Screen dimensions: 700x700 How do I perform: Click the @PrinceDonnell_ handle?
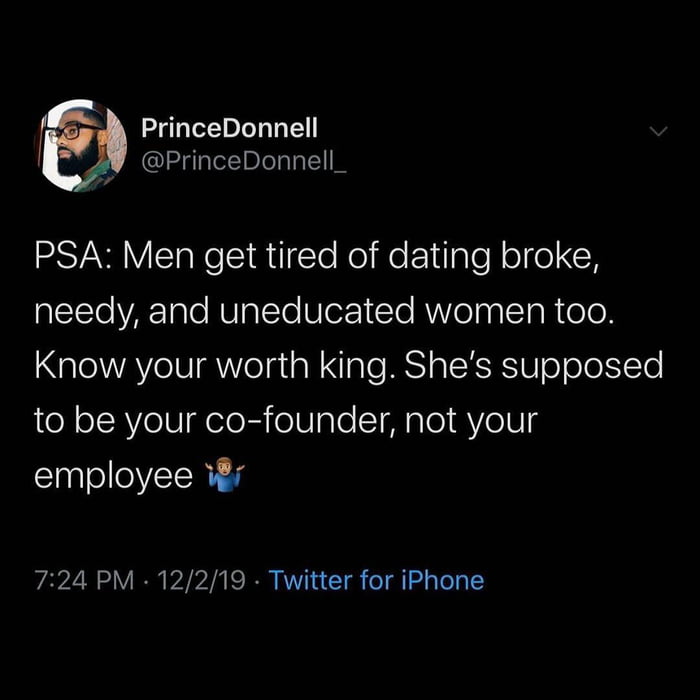[243, 162]
